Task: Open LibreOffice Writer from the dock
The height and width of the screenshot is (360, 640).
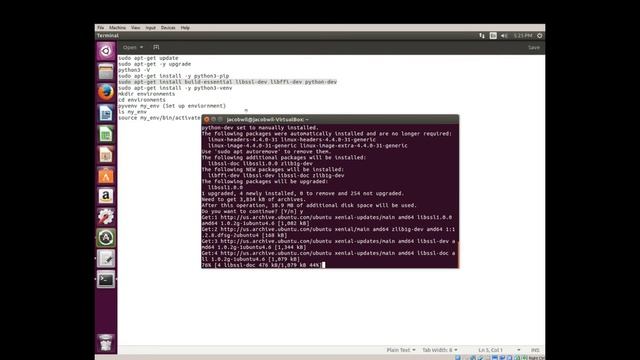Action: coord(106,113)
